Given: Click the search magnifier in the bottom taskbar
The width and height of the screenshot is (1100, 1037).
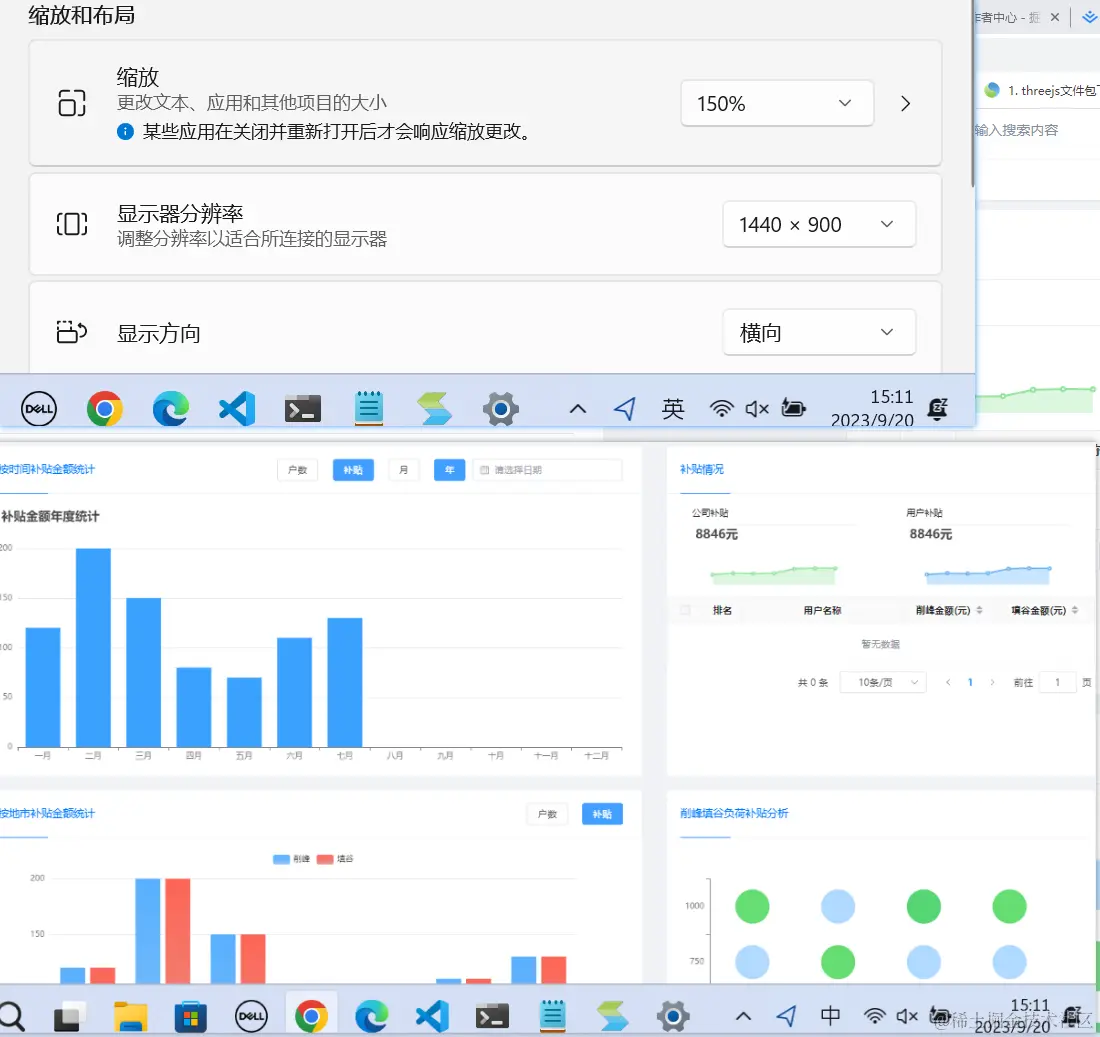Looking at the screenshot, I should pos(11,1016).
